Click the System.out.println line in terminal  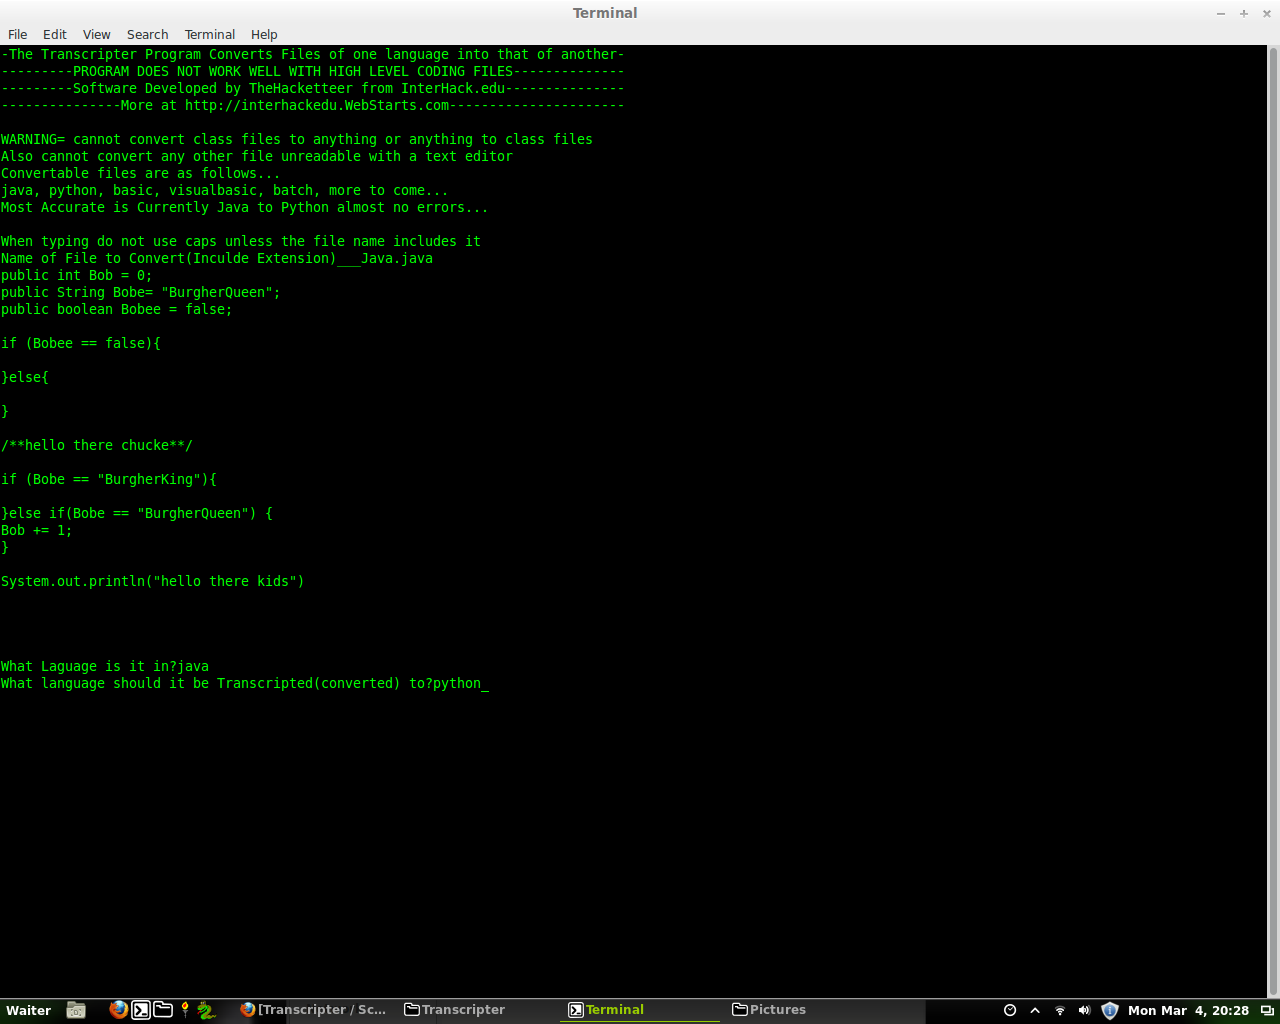(153, 581)
